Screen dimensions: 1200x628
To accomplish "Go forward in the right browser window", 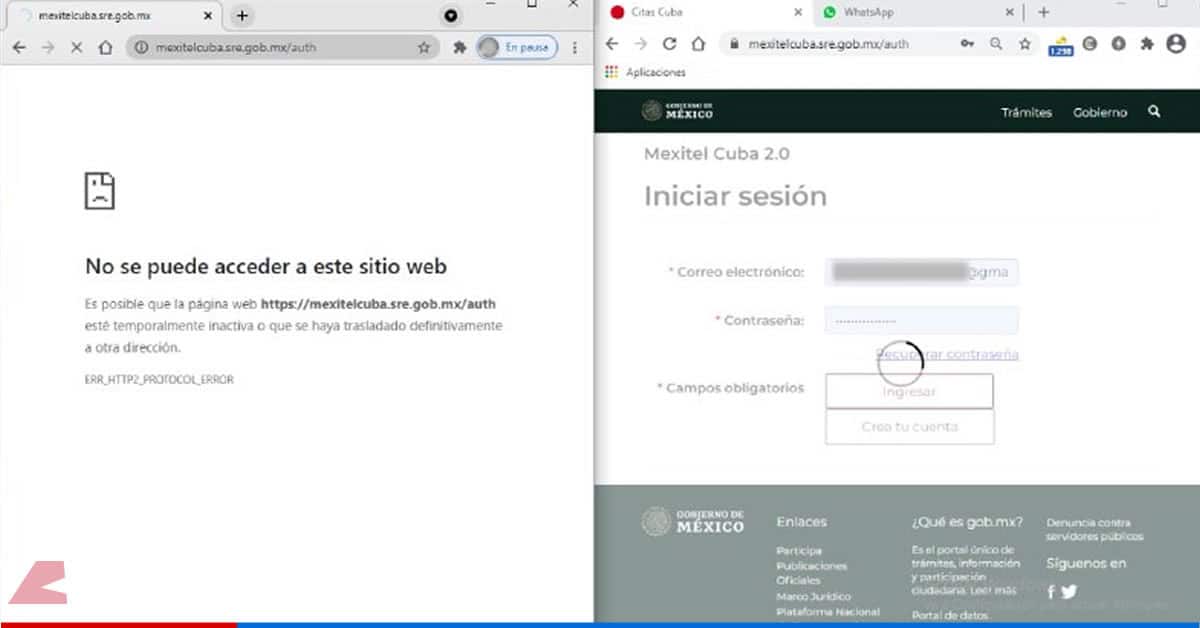I will click(641, 44).
